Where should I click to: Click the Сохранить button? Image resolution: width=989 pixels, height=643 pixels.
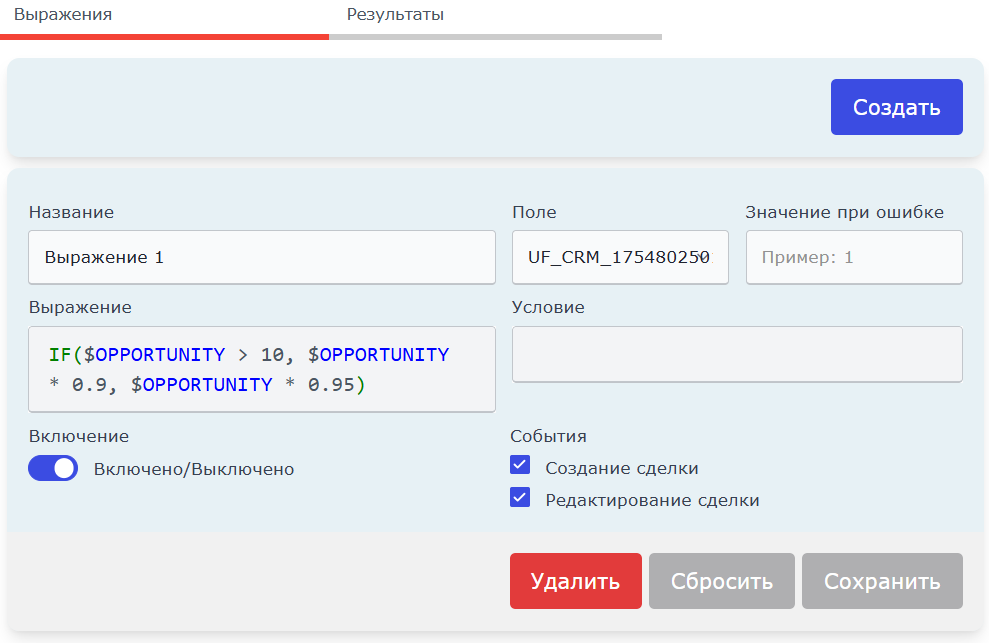coord(882,581)
